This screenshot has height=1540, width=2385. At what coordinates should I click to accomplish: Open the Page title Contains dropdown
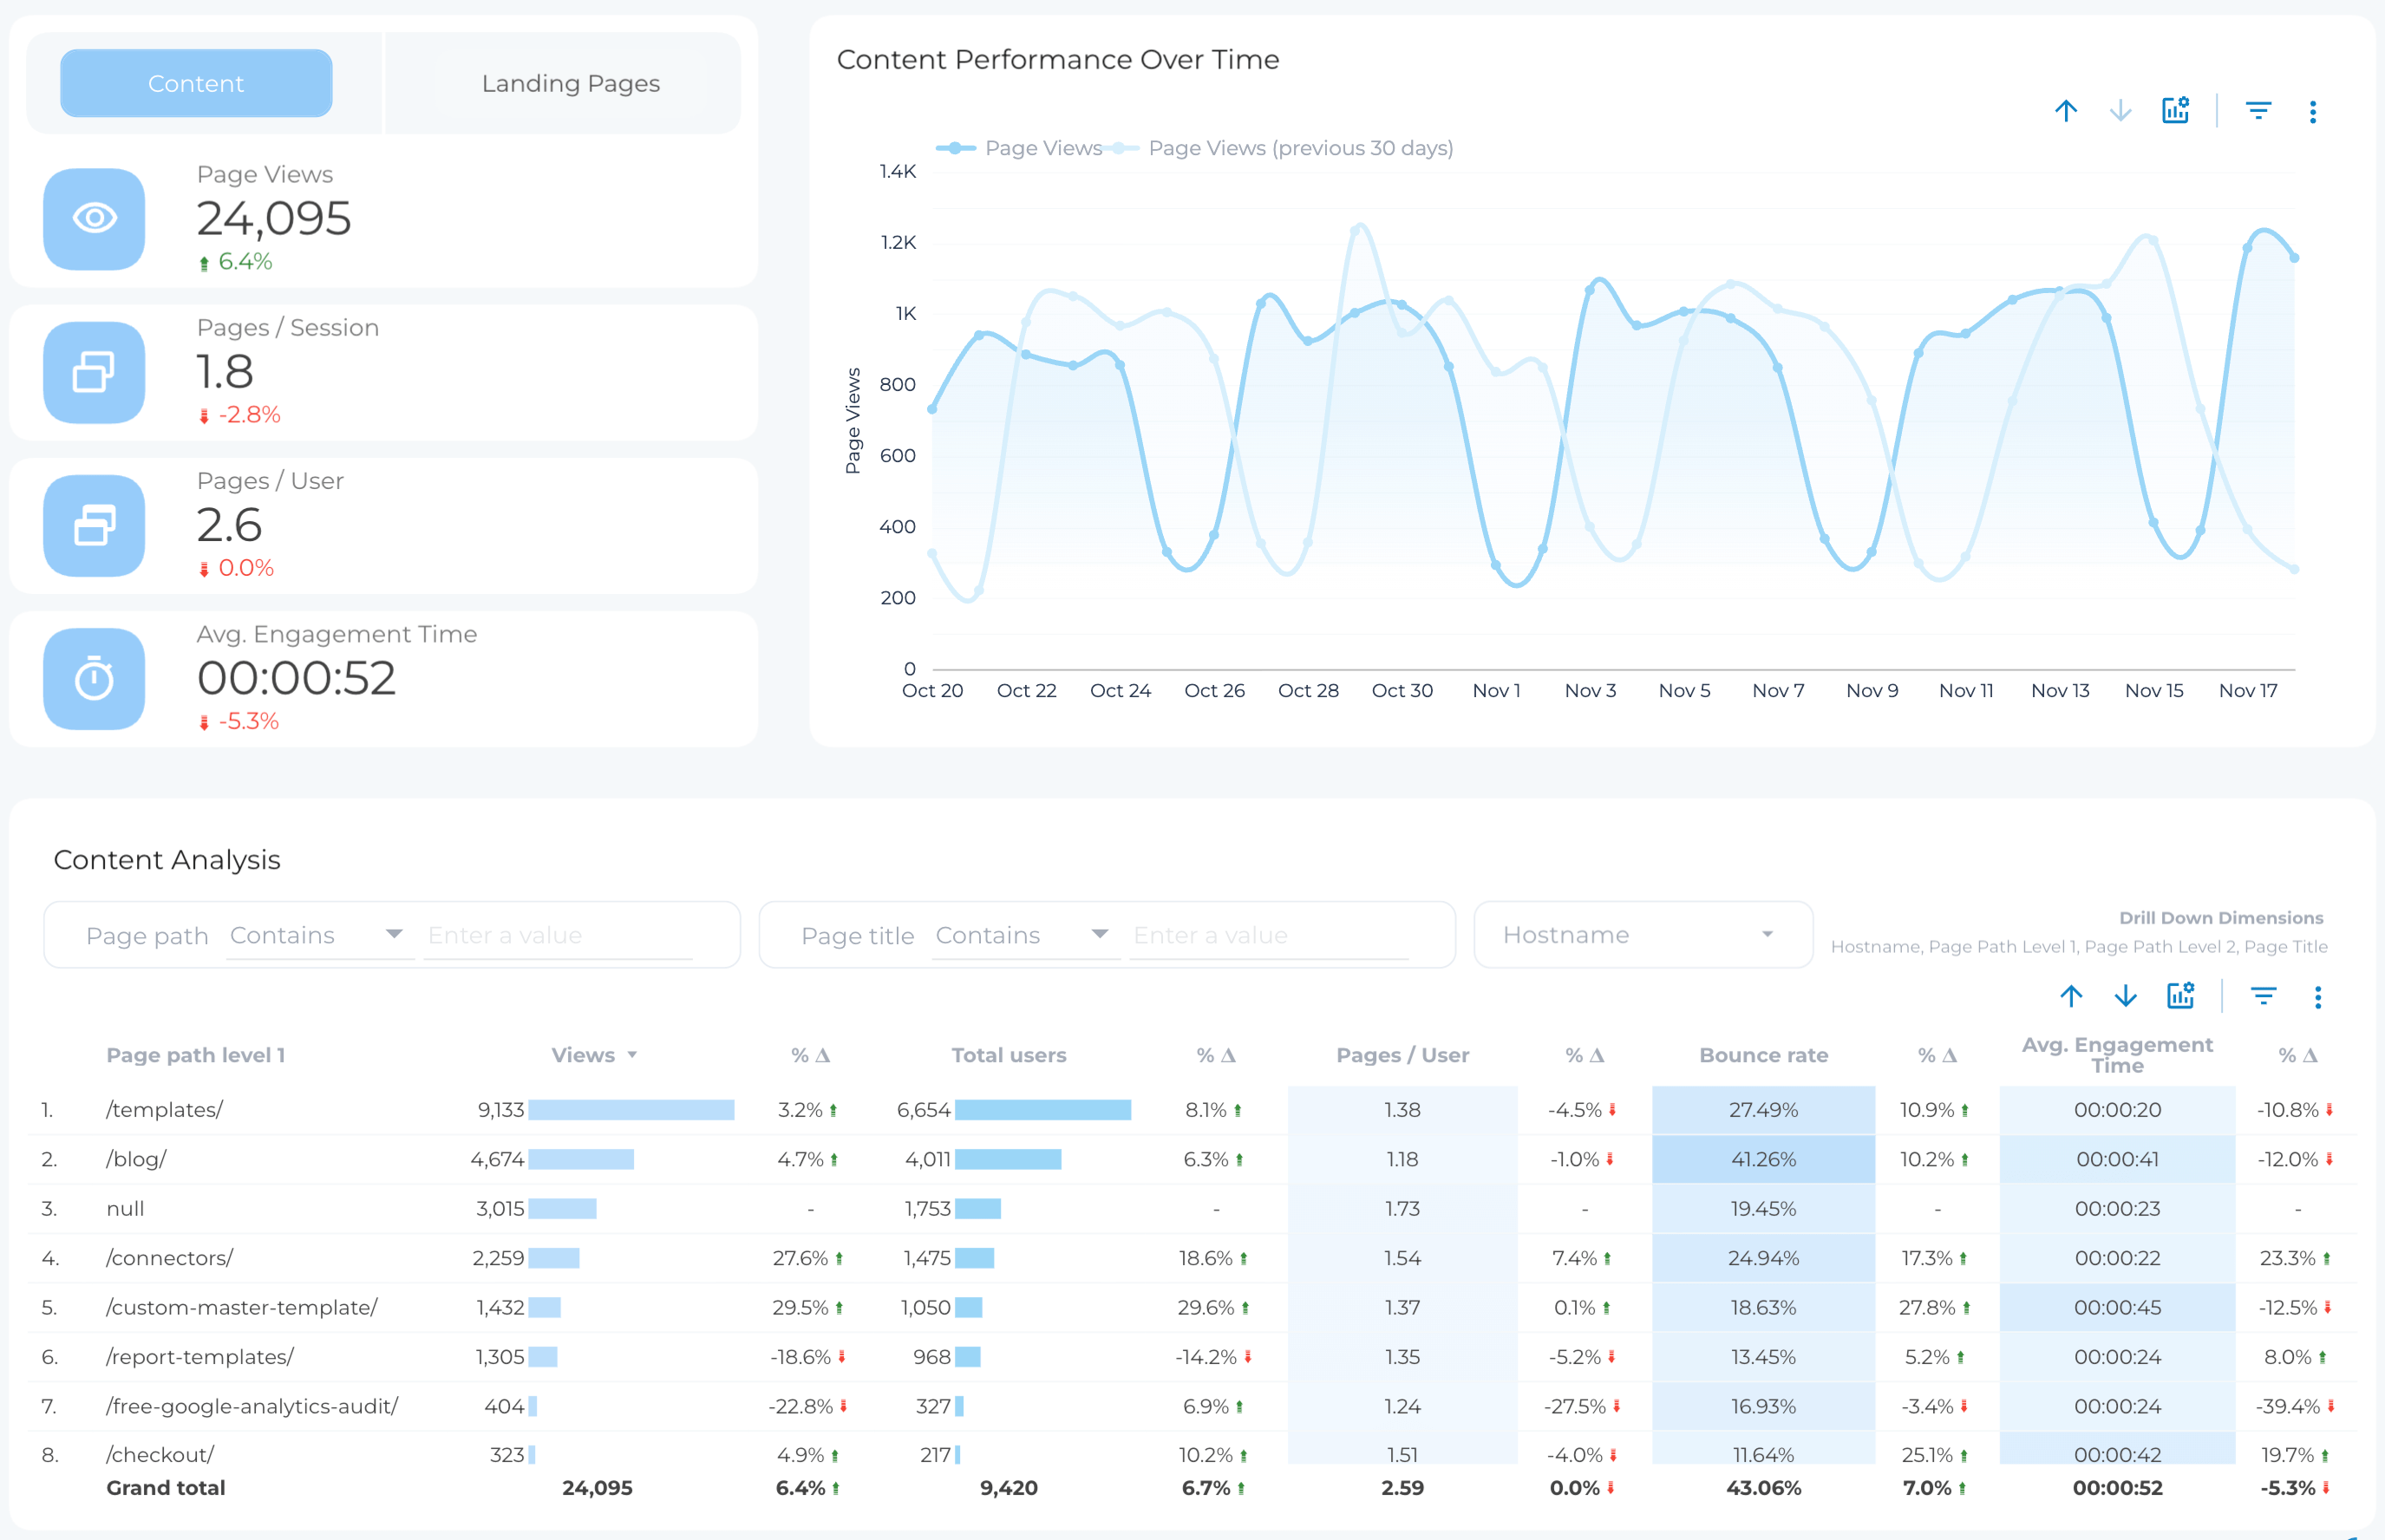pyautogui.click(x=1098, y=934)
